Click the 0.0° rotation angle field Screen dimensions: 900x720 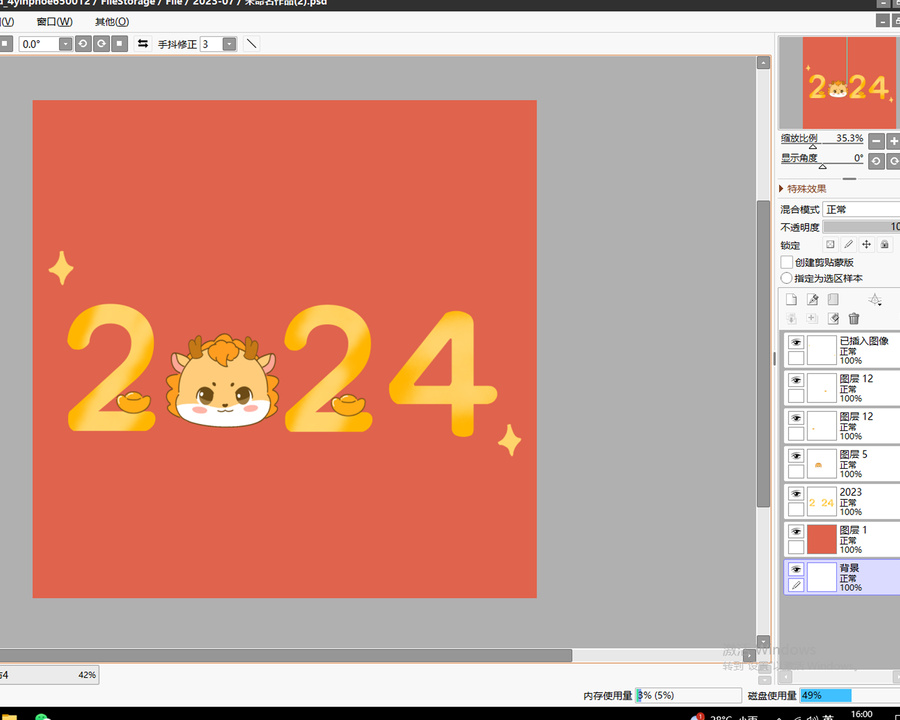click(x=38, y=44)
